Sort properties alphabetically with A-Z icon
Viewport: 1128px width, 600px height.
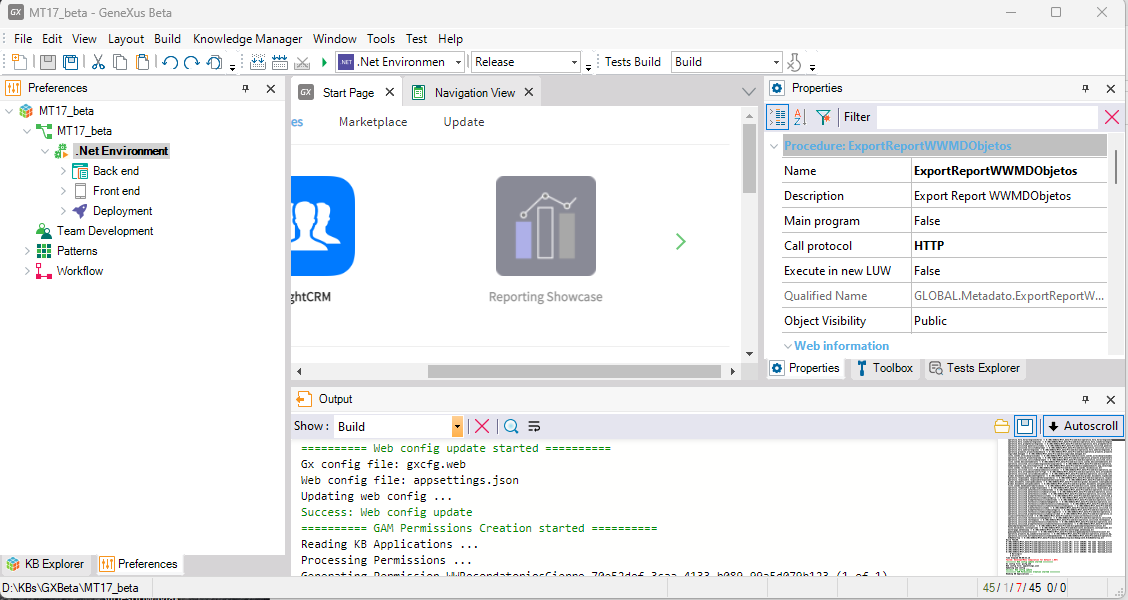point(800,117)
